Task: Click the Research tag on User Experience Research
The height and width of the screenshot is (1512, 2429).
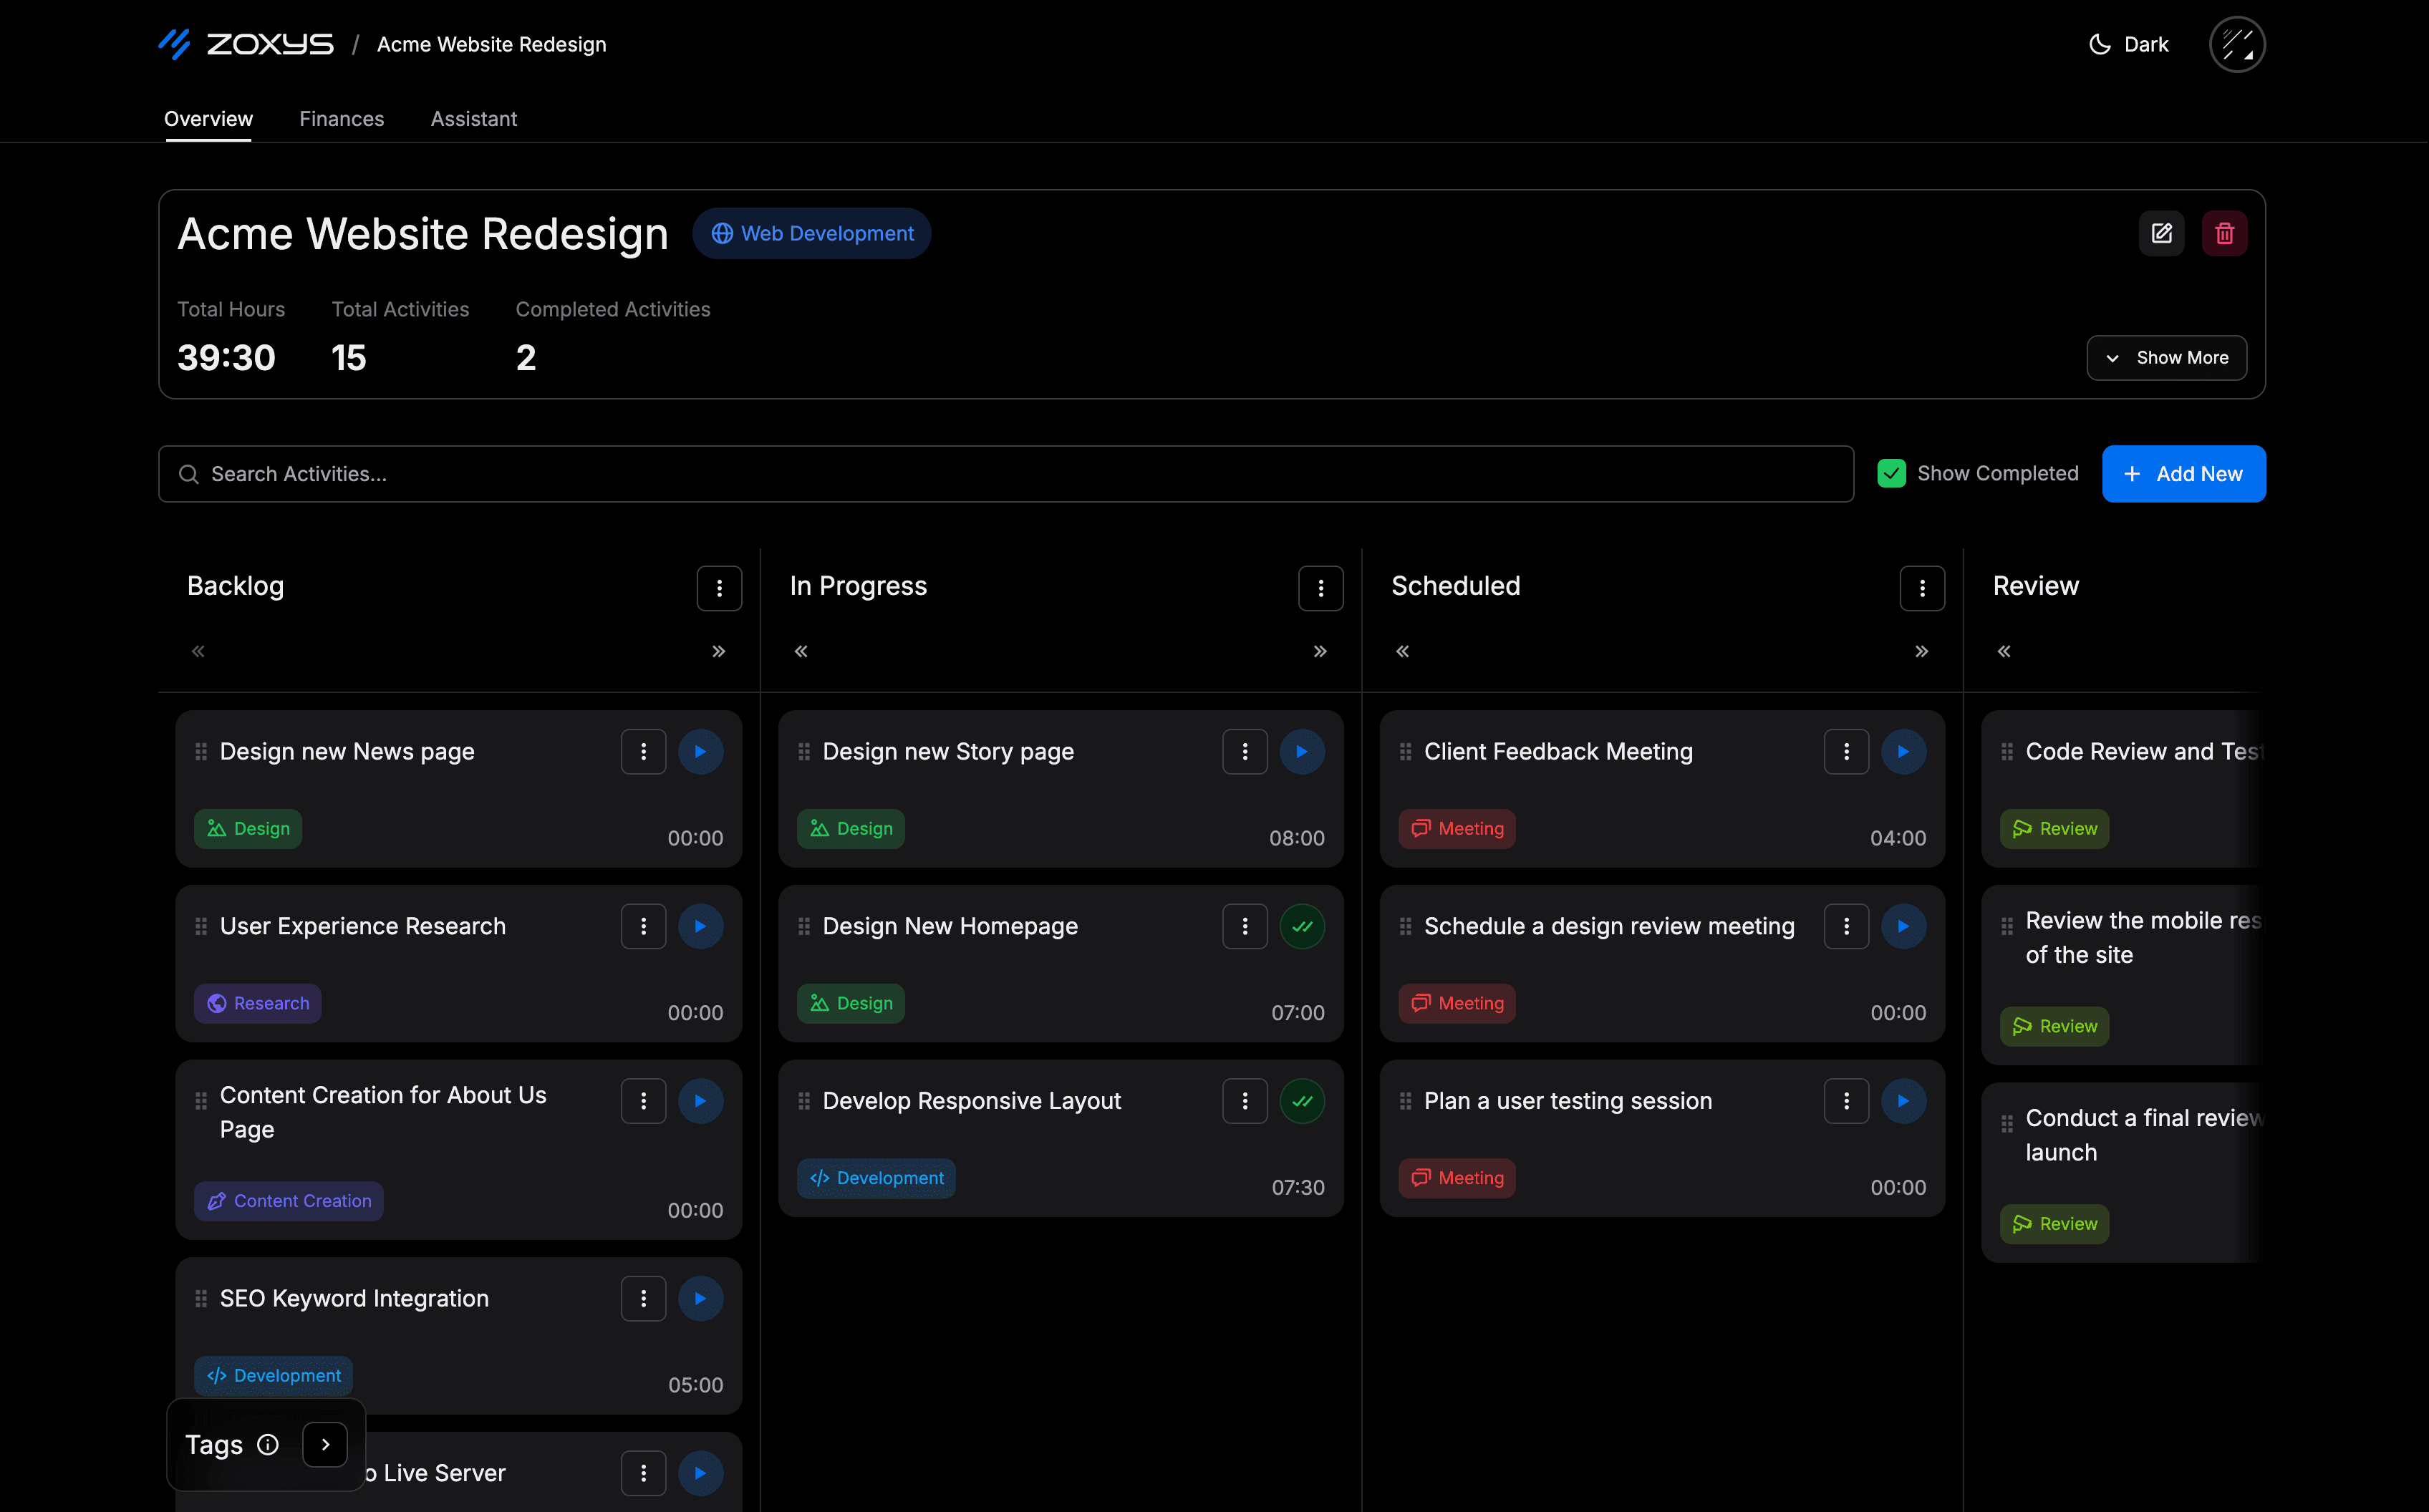Action: [258, 1003]
